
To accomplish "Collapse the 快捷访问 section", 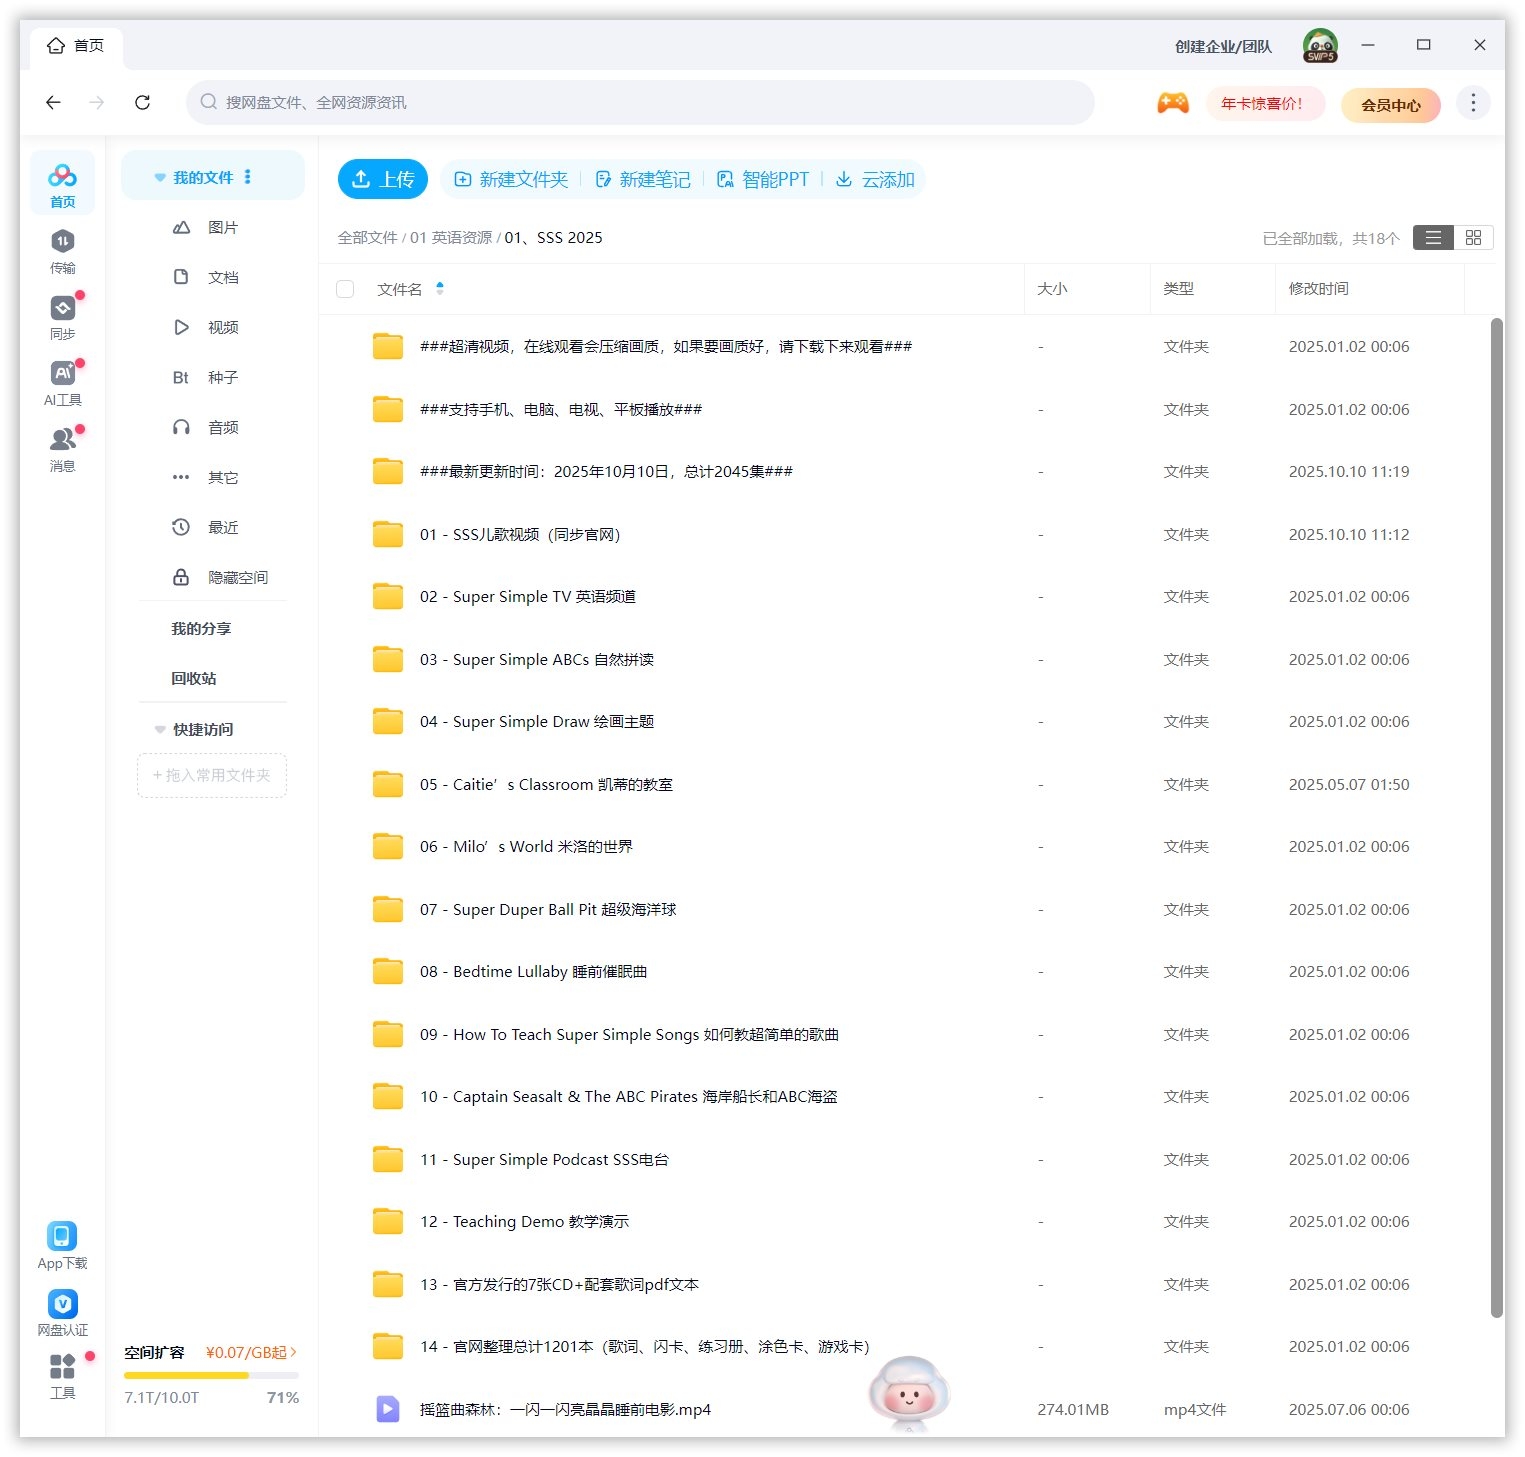I will click(160, 729).
